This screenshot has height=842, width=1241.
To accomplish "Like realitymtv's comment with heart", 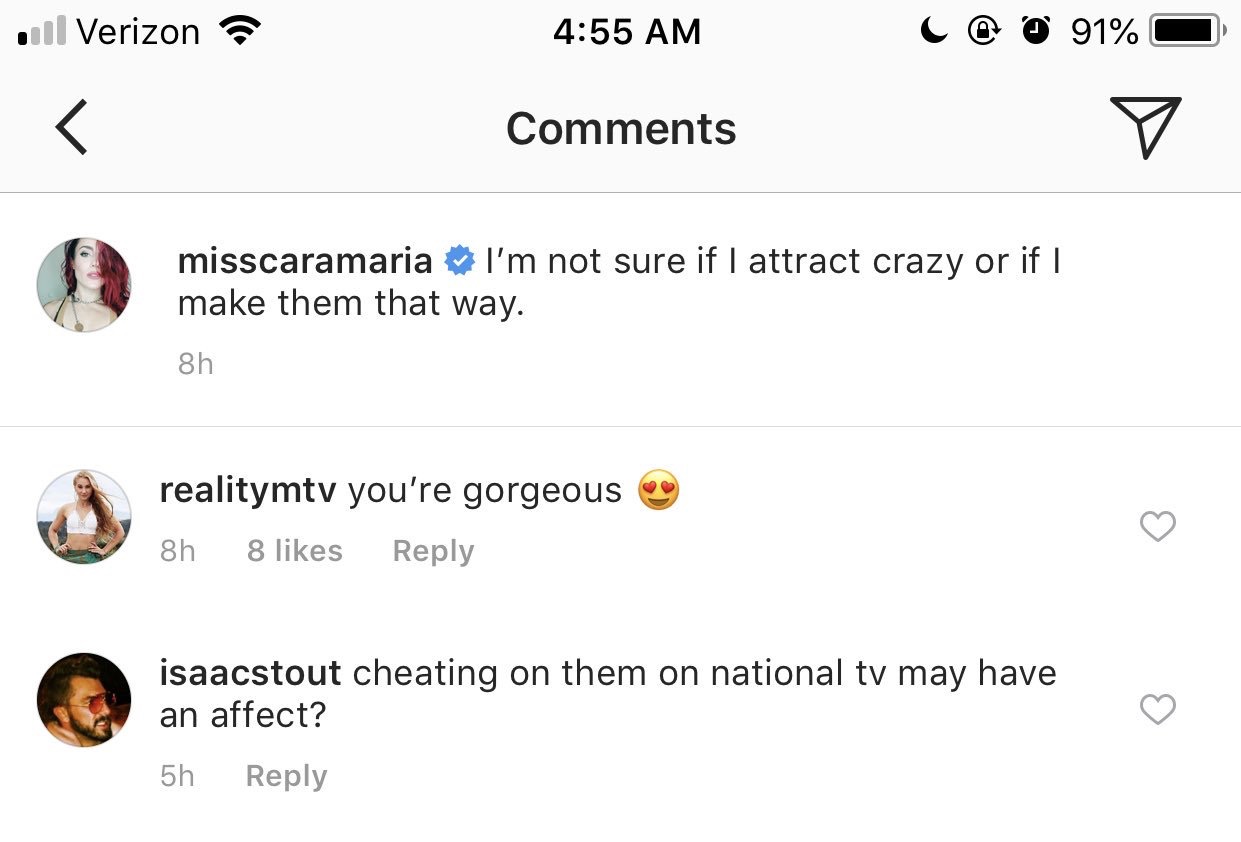I will 1158,526.
